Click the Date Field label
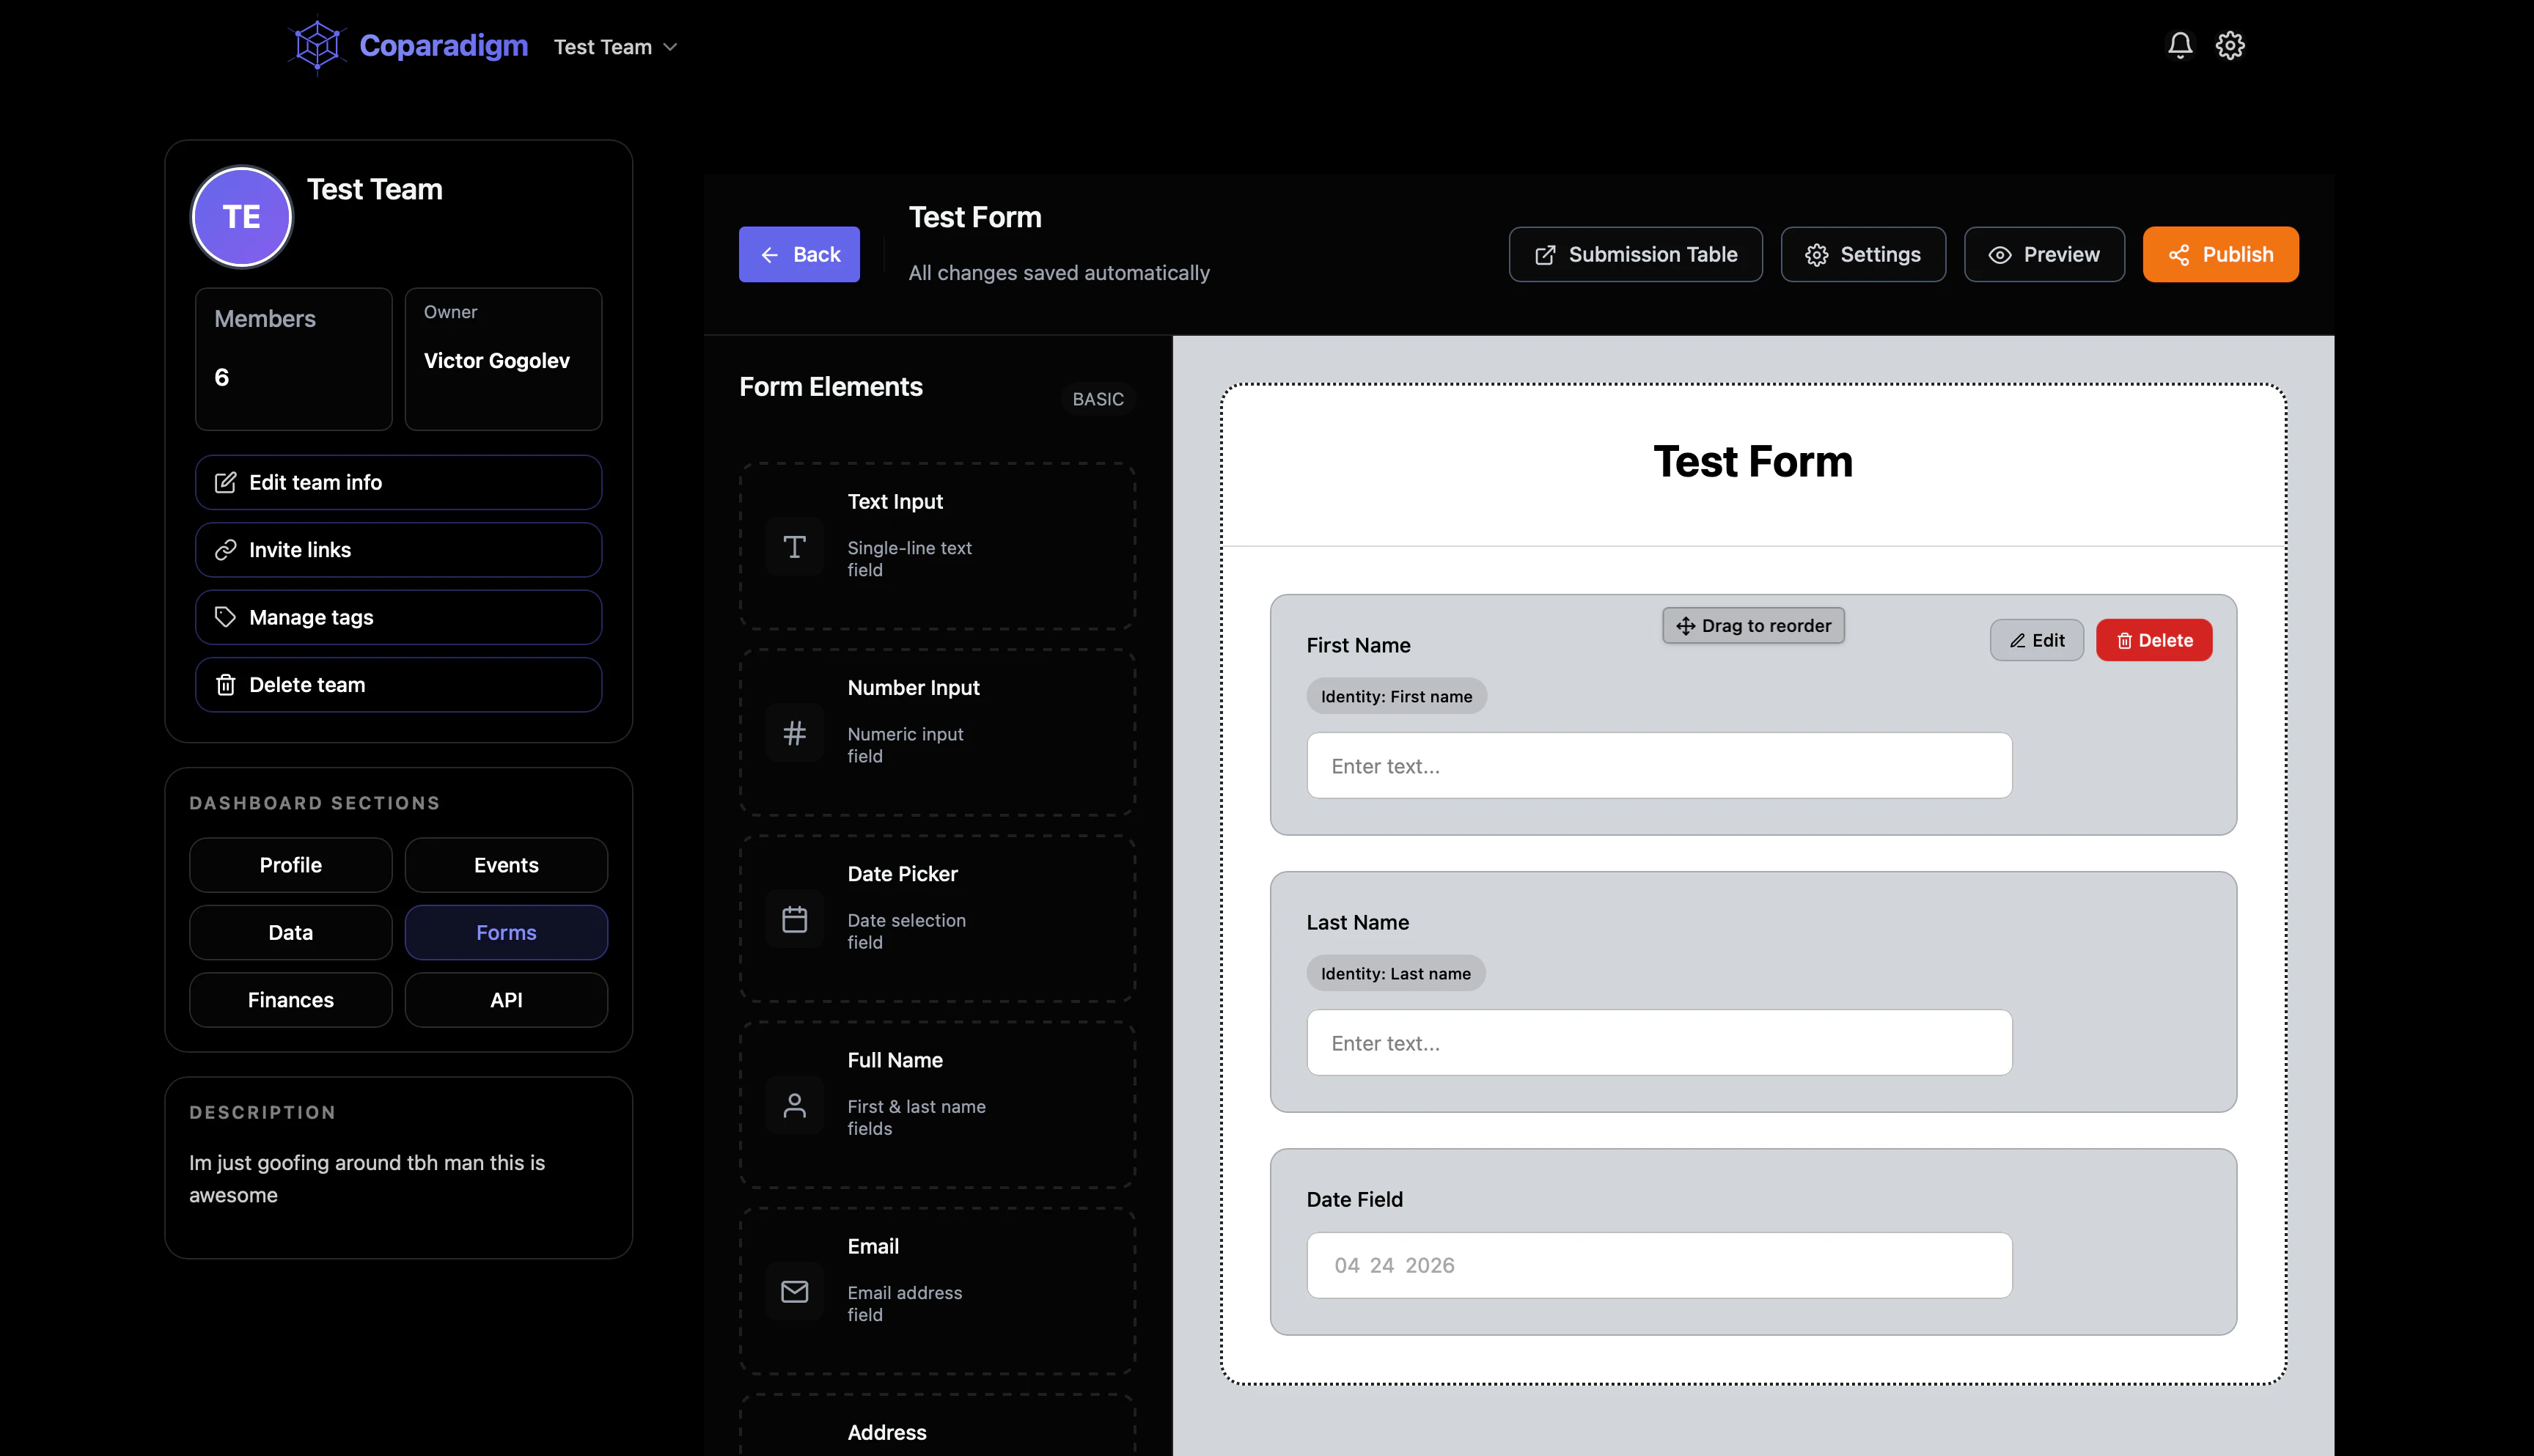The width and height of the screenshot is (2534, 1456). pyautogui.click(x=1354, y=1200)
